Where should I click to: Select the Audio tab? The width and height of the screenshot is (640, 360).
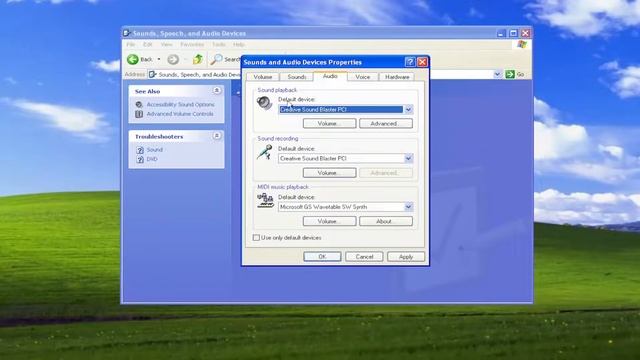330,76
